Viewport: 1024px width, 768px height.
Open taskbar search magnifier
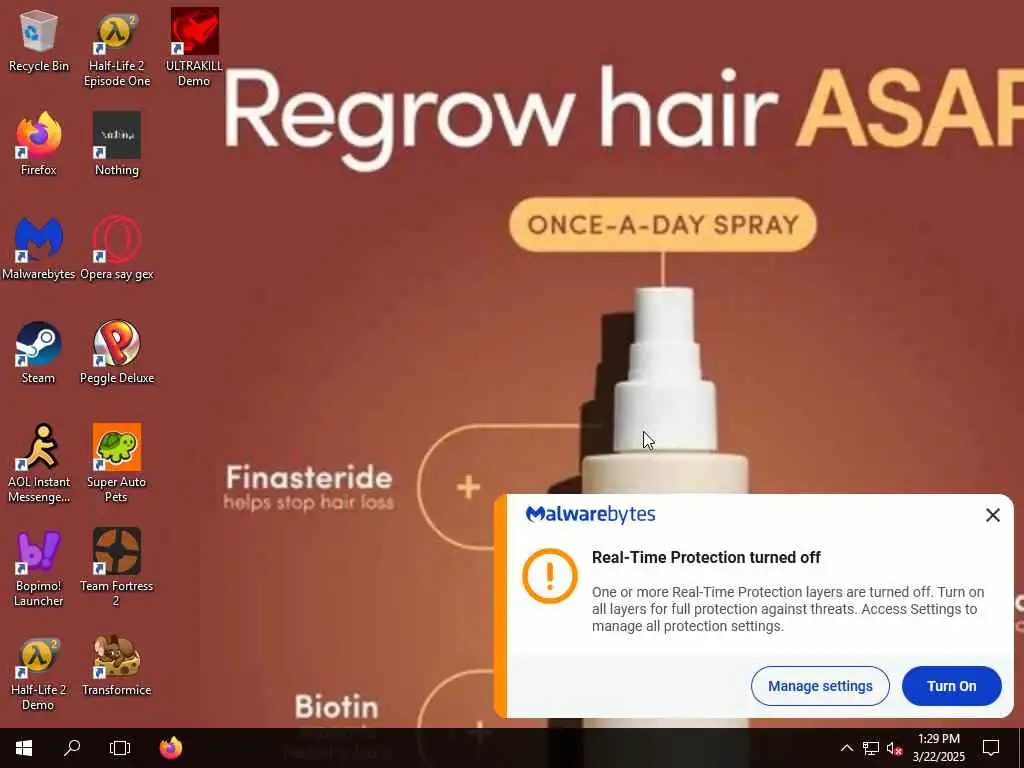click(72, 748)
